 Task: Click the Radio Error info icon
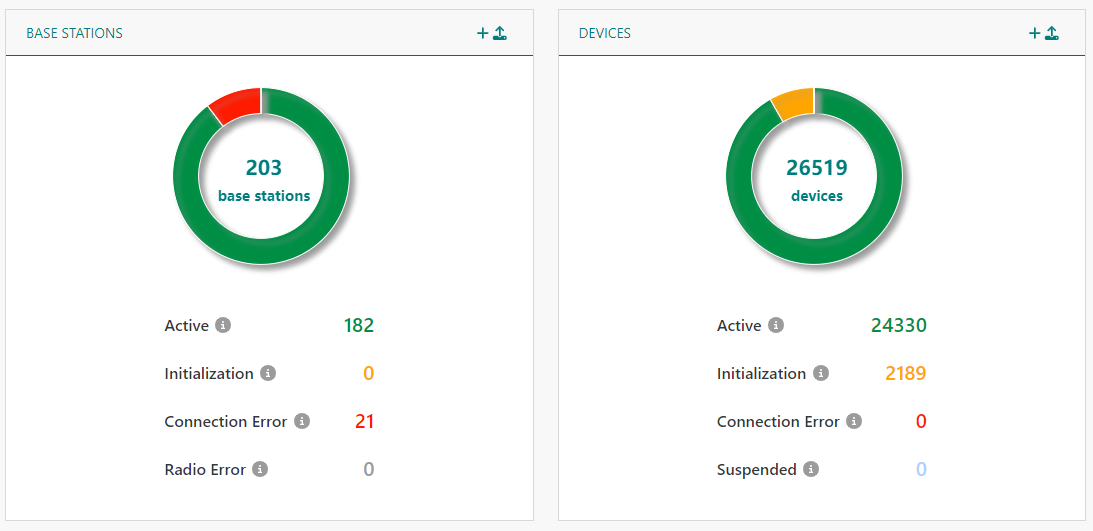point(260,469)
